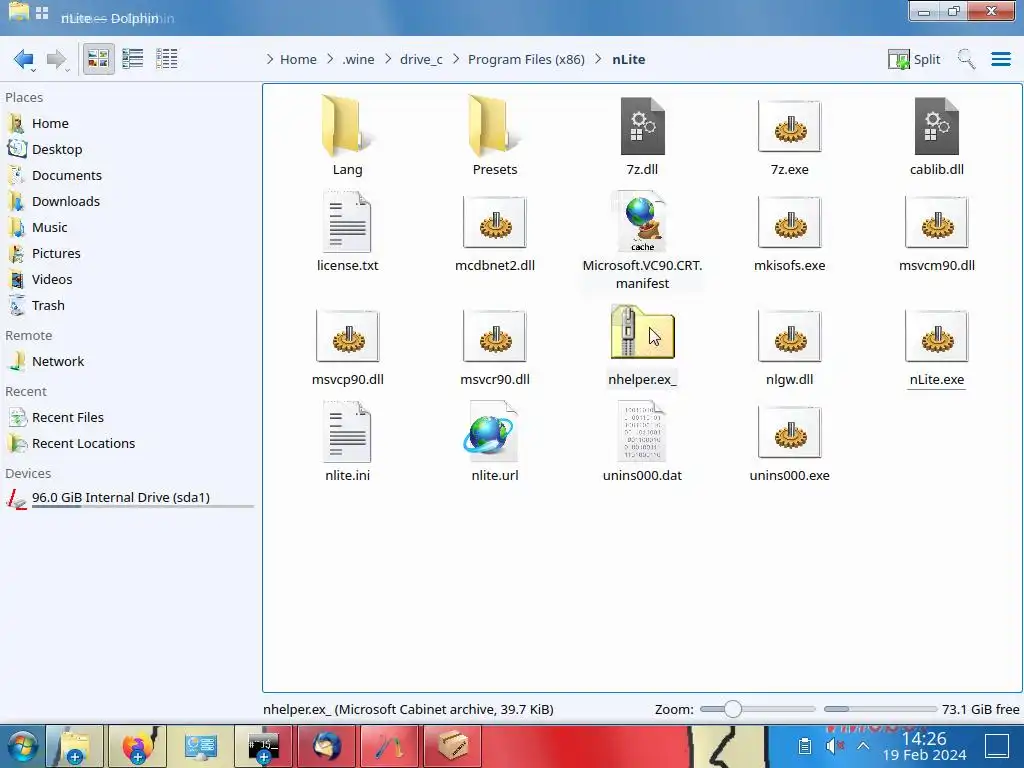Image resolution: width=1024 pixels, height=768 pixels.
Task: Select the 7z.exe file
Action: pos(790,135)
